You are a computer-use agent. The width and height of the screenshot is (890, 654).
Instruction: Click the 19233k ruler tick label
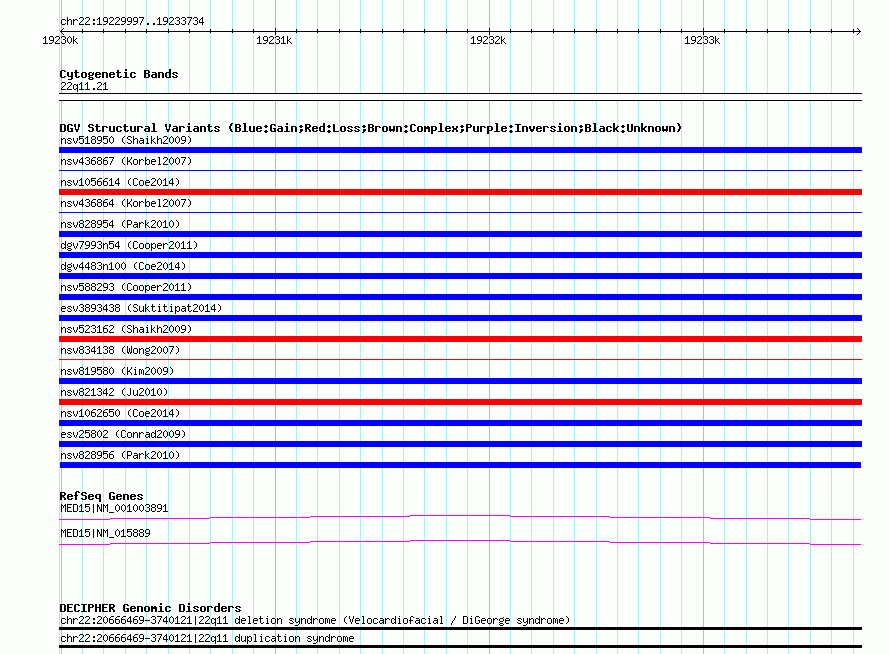[702, 40]
